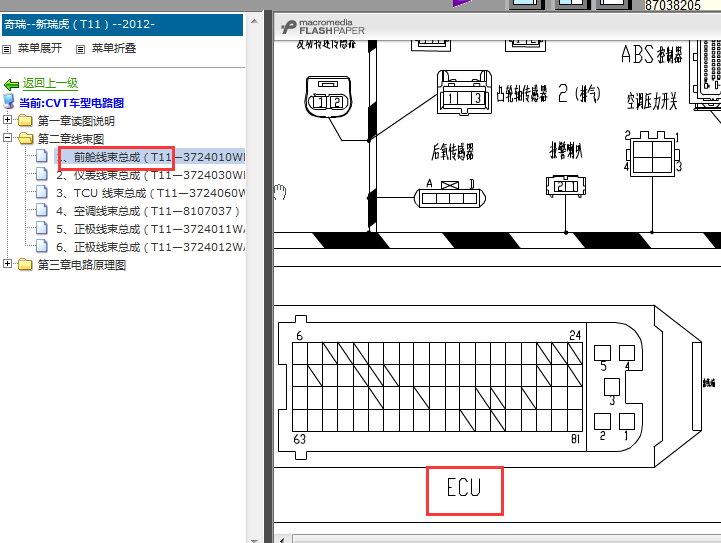Click the folder icon of 第三章电路原理图
This screenshot has height=543, width=721.
(25, 264)
